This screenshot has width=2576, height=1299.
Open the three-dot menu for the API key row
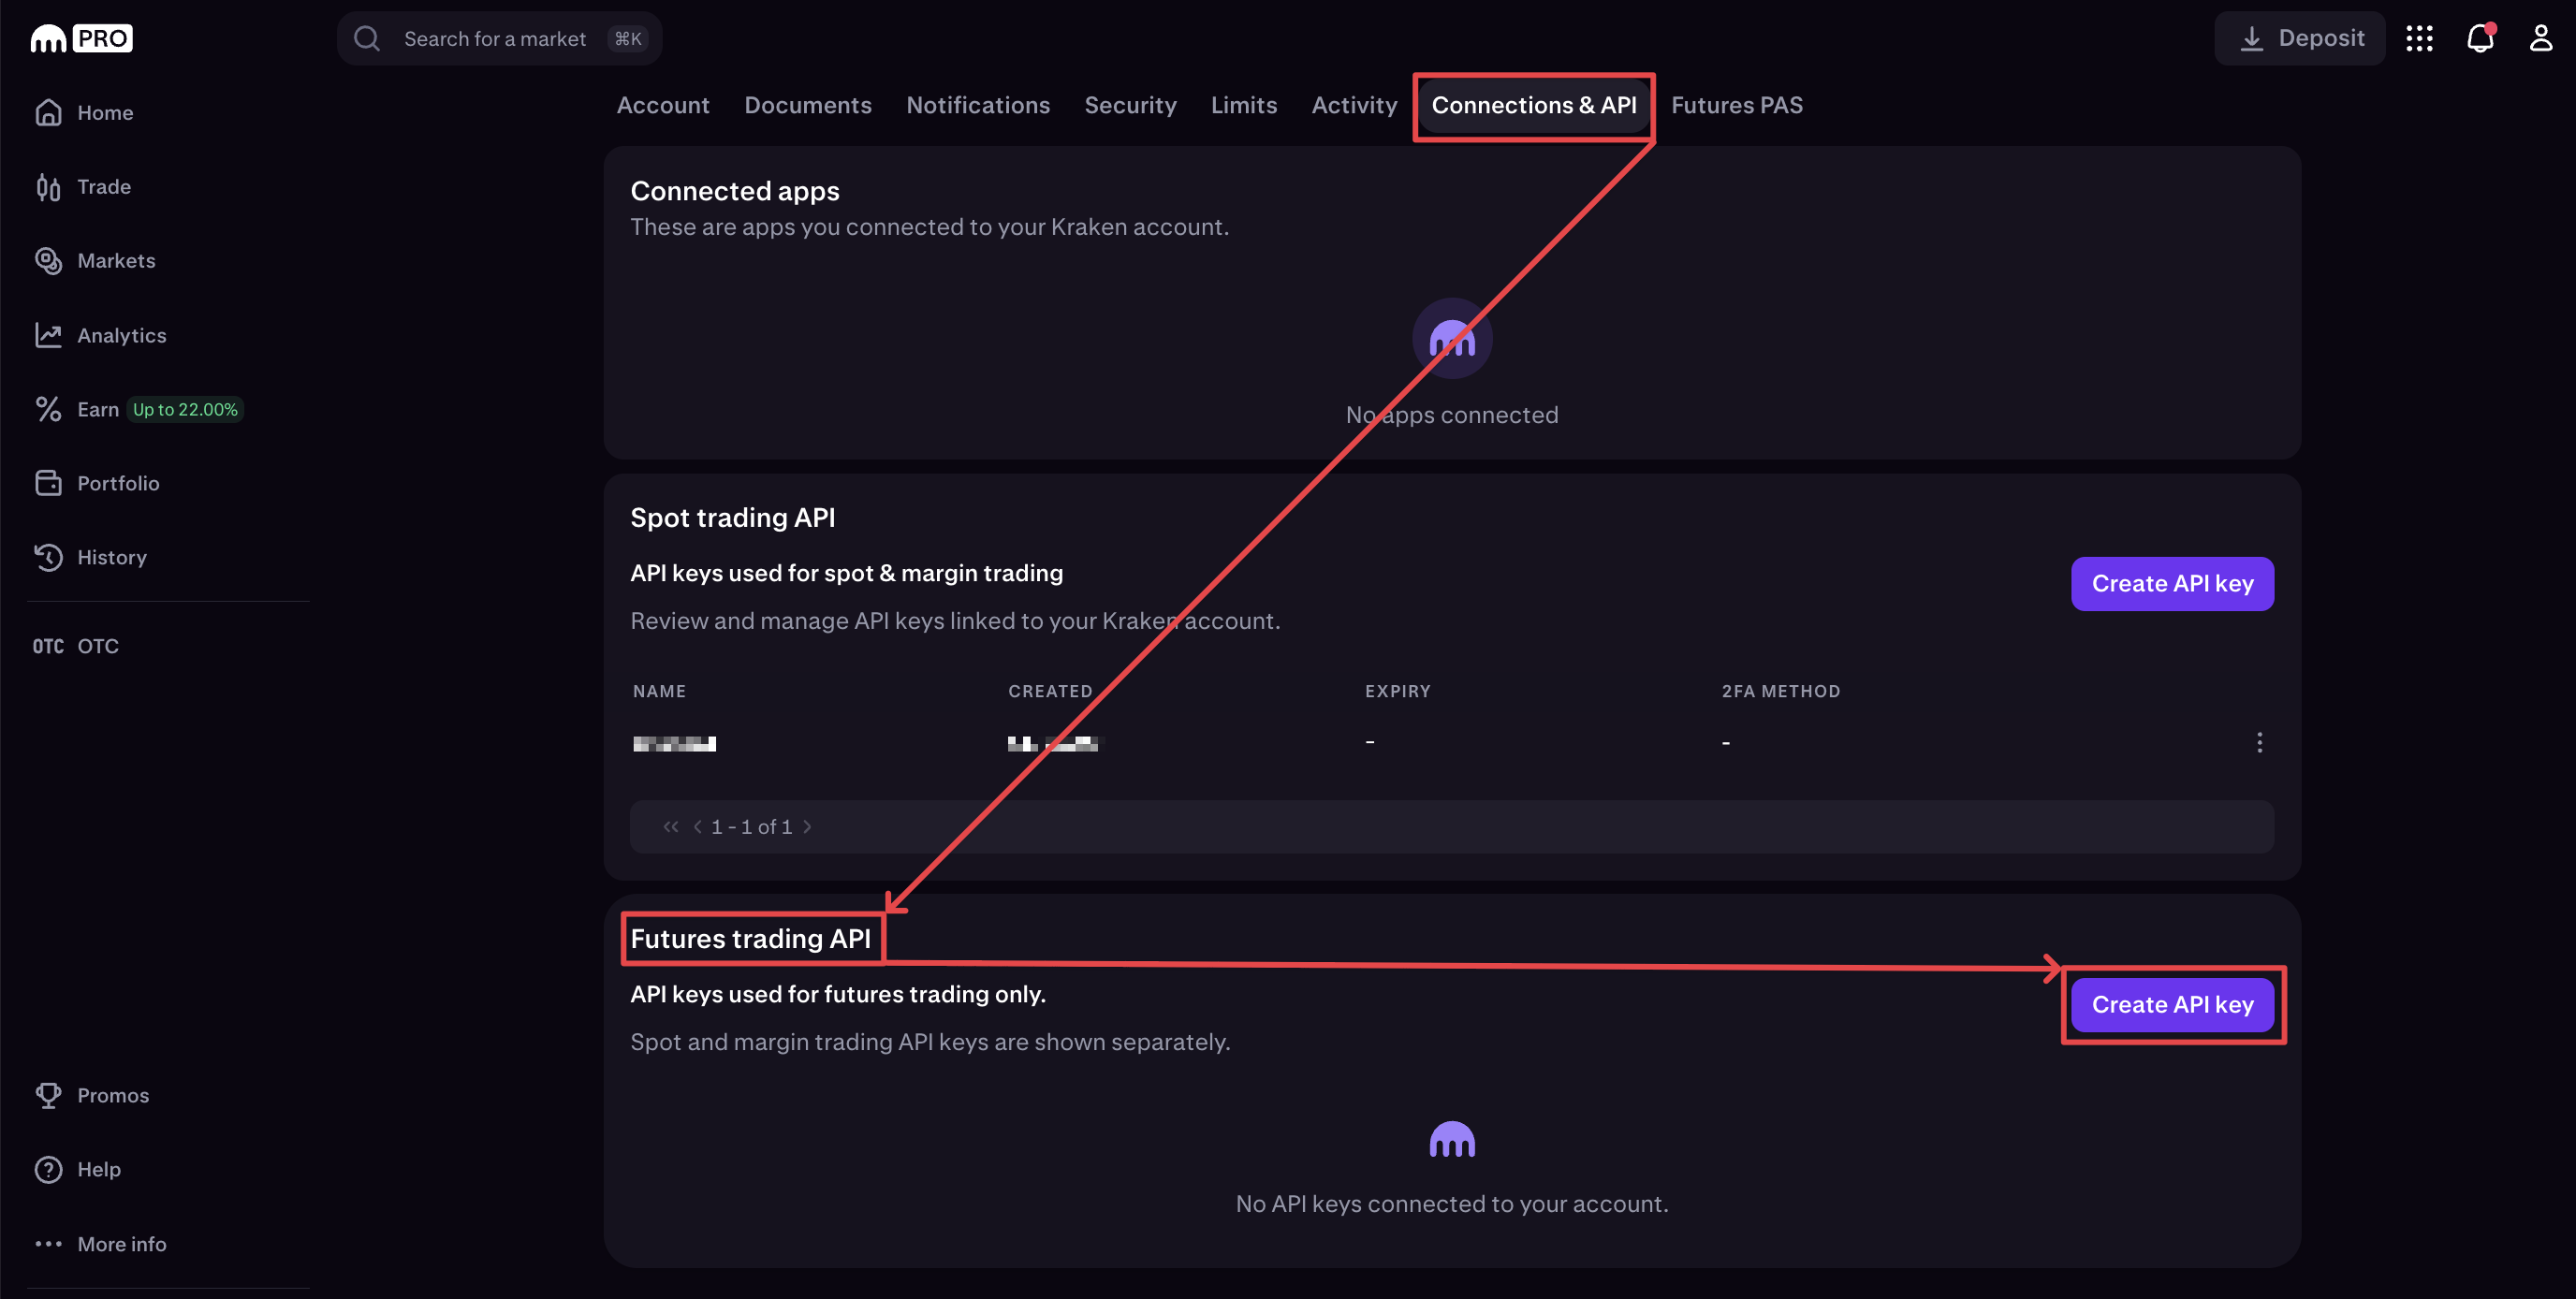[2259, 742]
